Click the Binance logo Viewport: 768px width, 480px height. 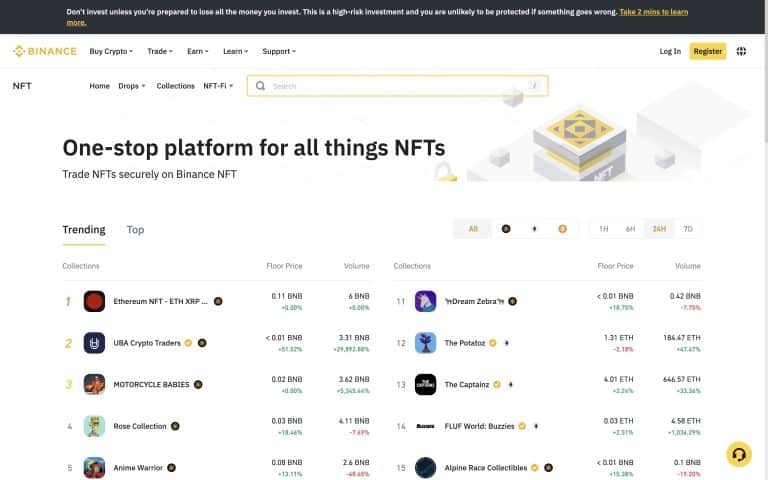45,51
